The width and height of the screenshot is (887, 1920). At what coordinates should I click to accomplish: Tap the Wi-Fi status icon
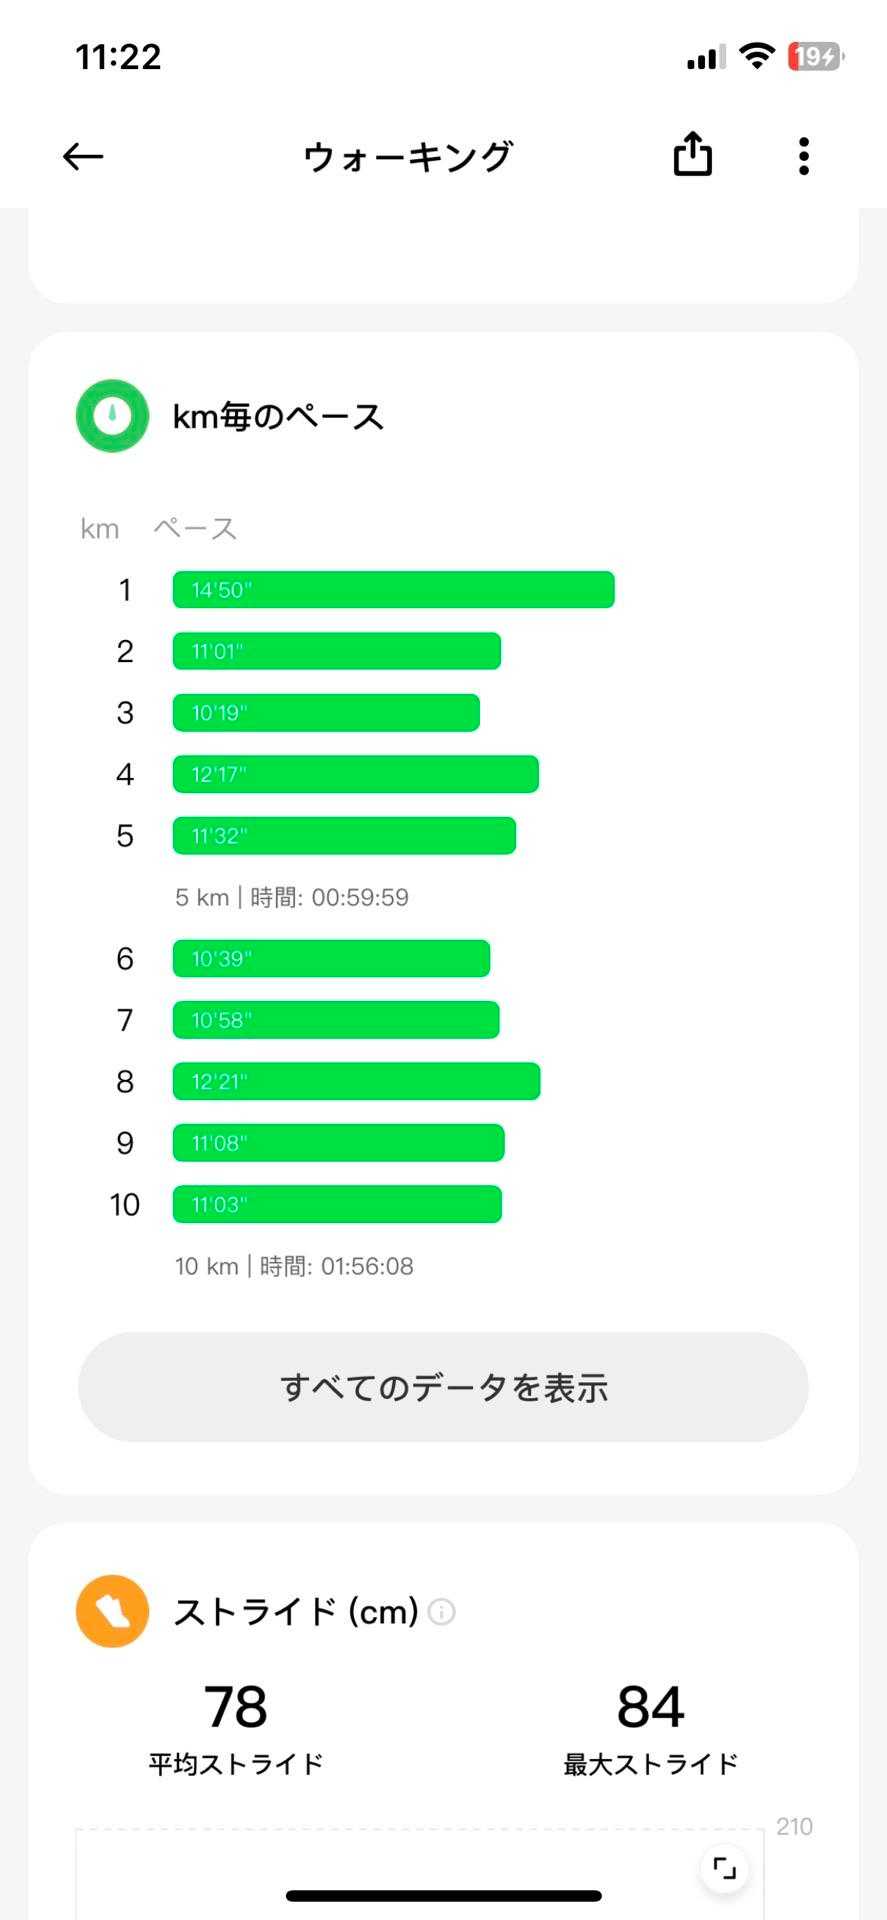(x=757, y=56)
